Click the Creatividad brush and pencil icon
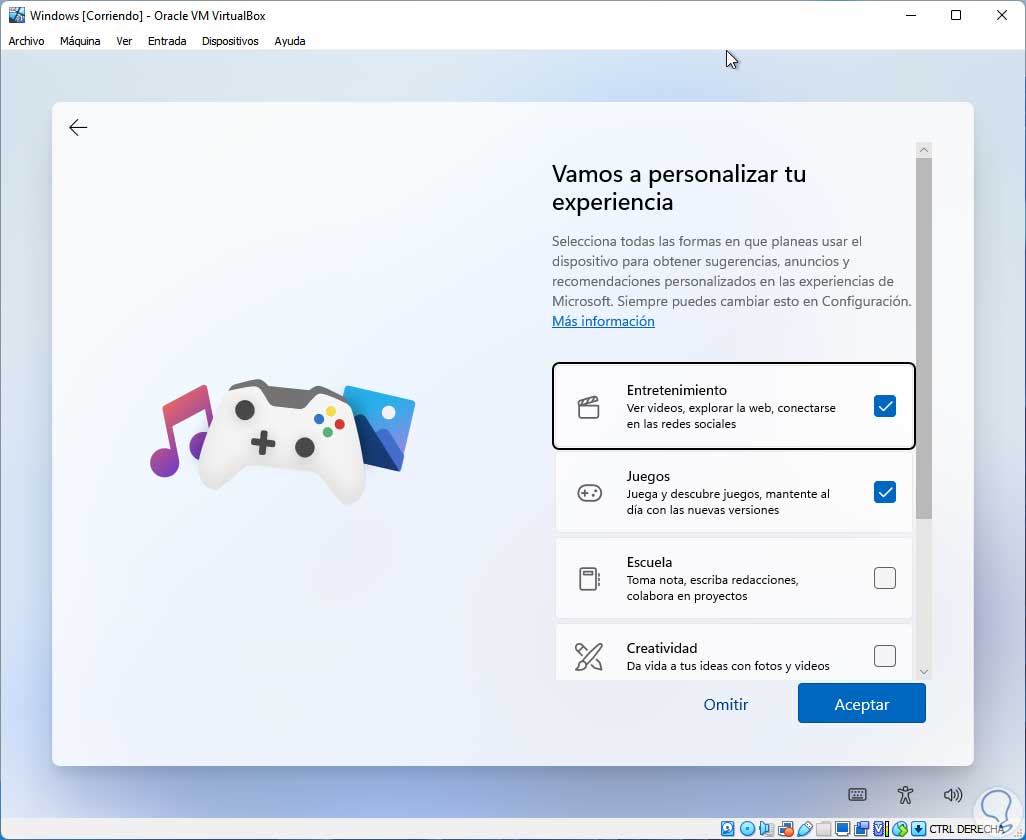Image resolution: width=1026 pixels, height=840 pixels. pos(588,656)
